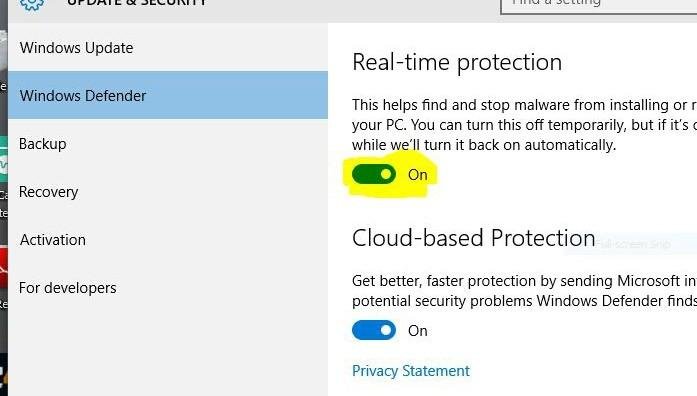Click the Real-time protection heading
This screenshot has height=396, width=697.
[x=457, y=62]
